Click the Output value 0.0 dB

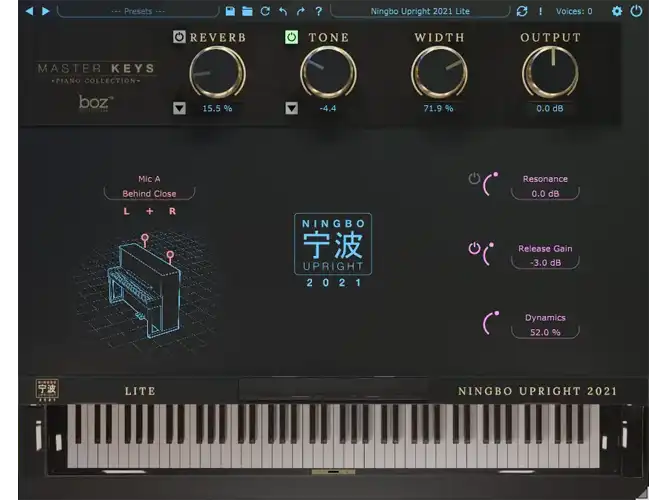pyautogui.click(x=550, y=109)
